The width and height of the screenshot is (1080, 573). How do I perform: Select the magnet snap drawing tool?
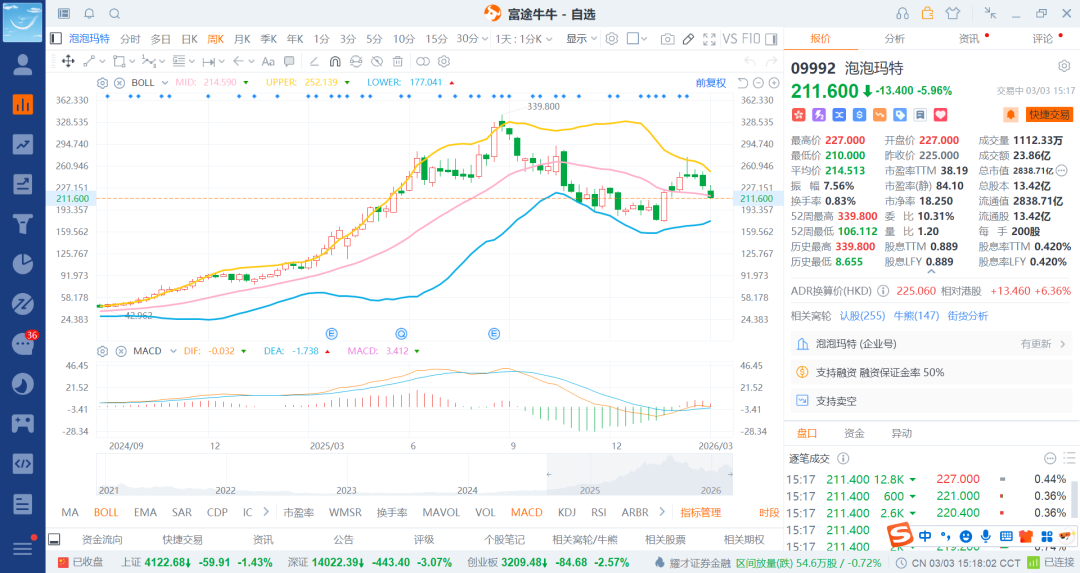point(335,61)
